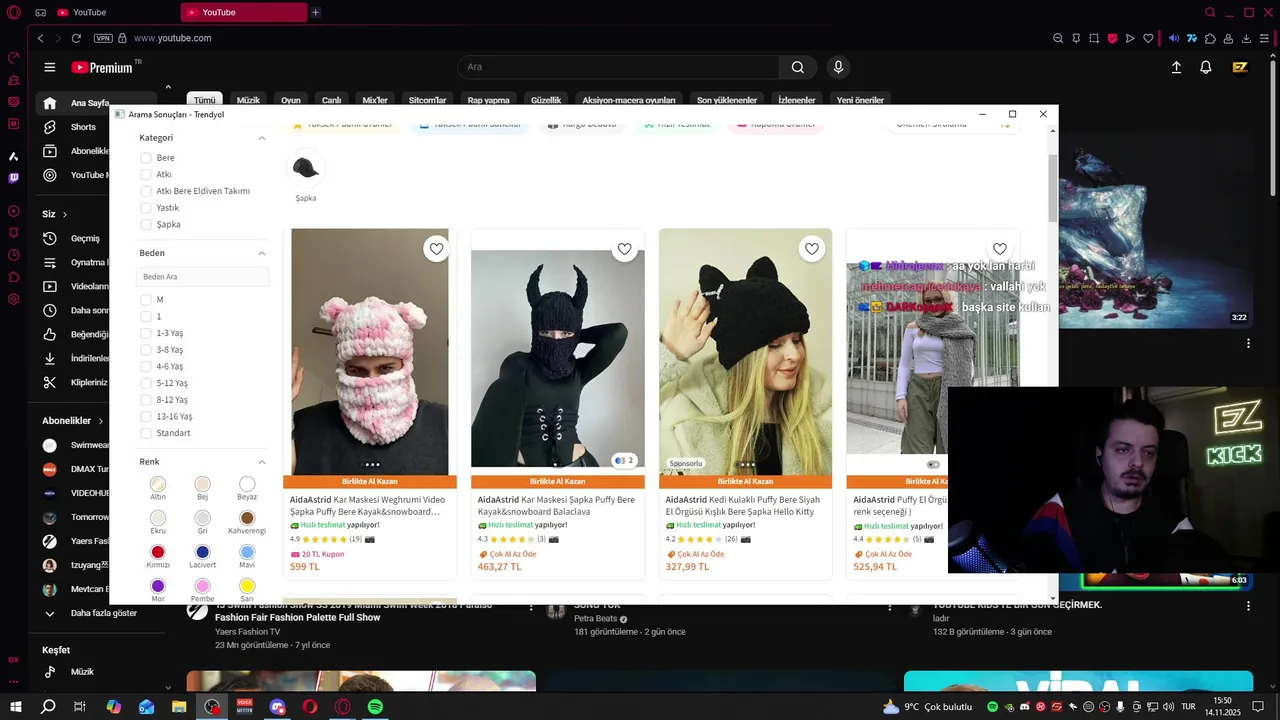Click the Beden Ara search field
The image size is (1280, 720).
click(203, 277)
